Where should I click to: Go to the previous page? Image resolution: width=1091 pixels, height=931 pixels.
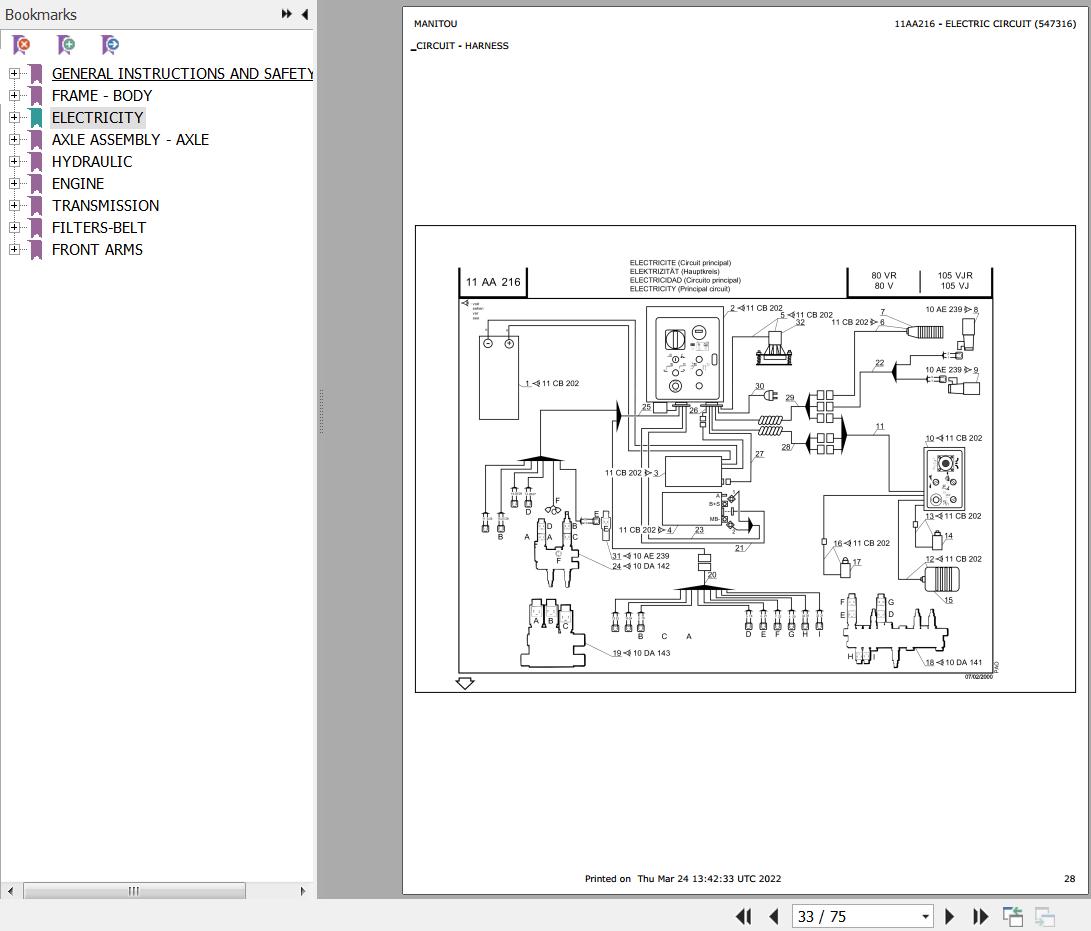coord(774,916)
